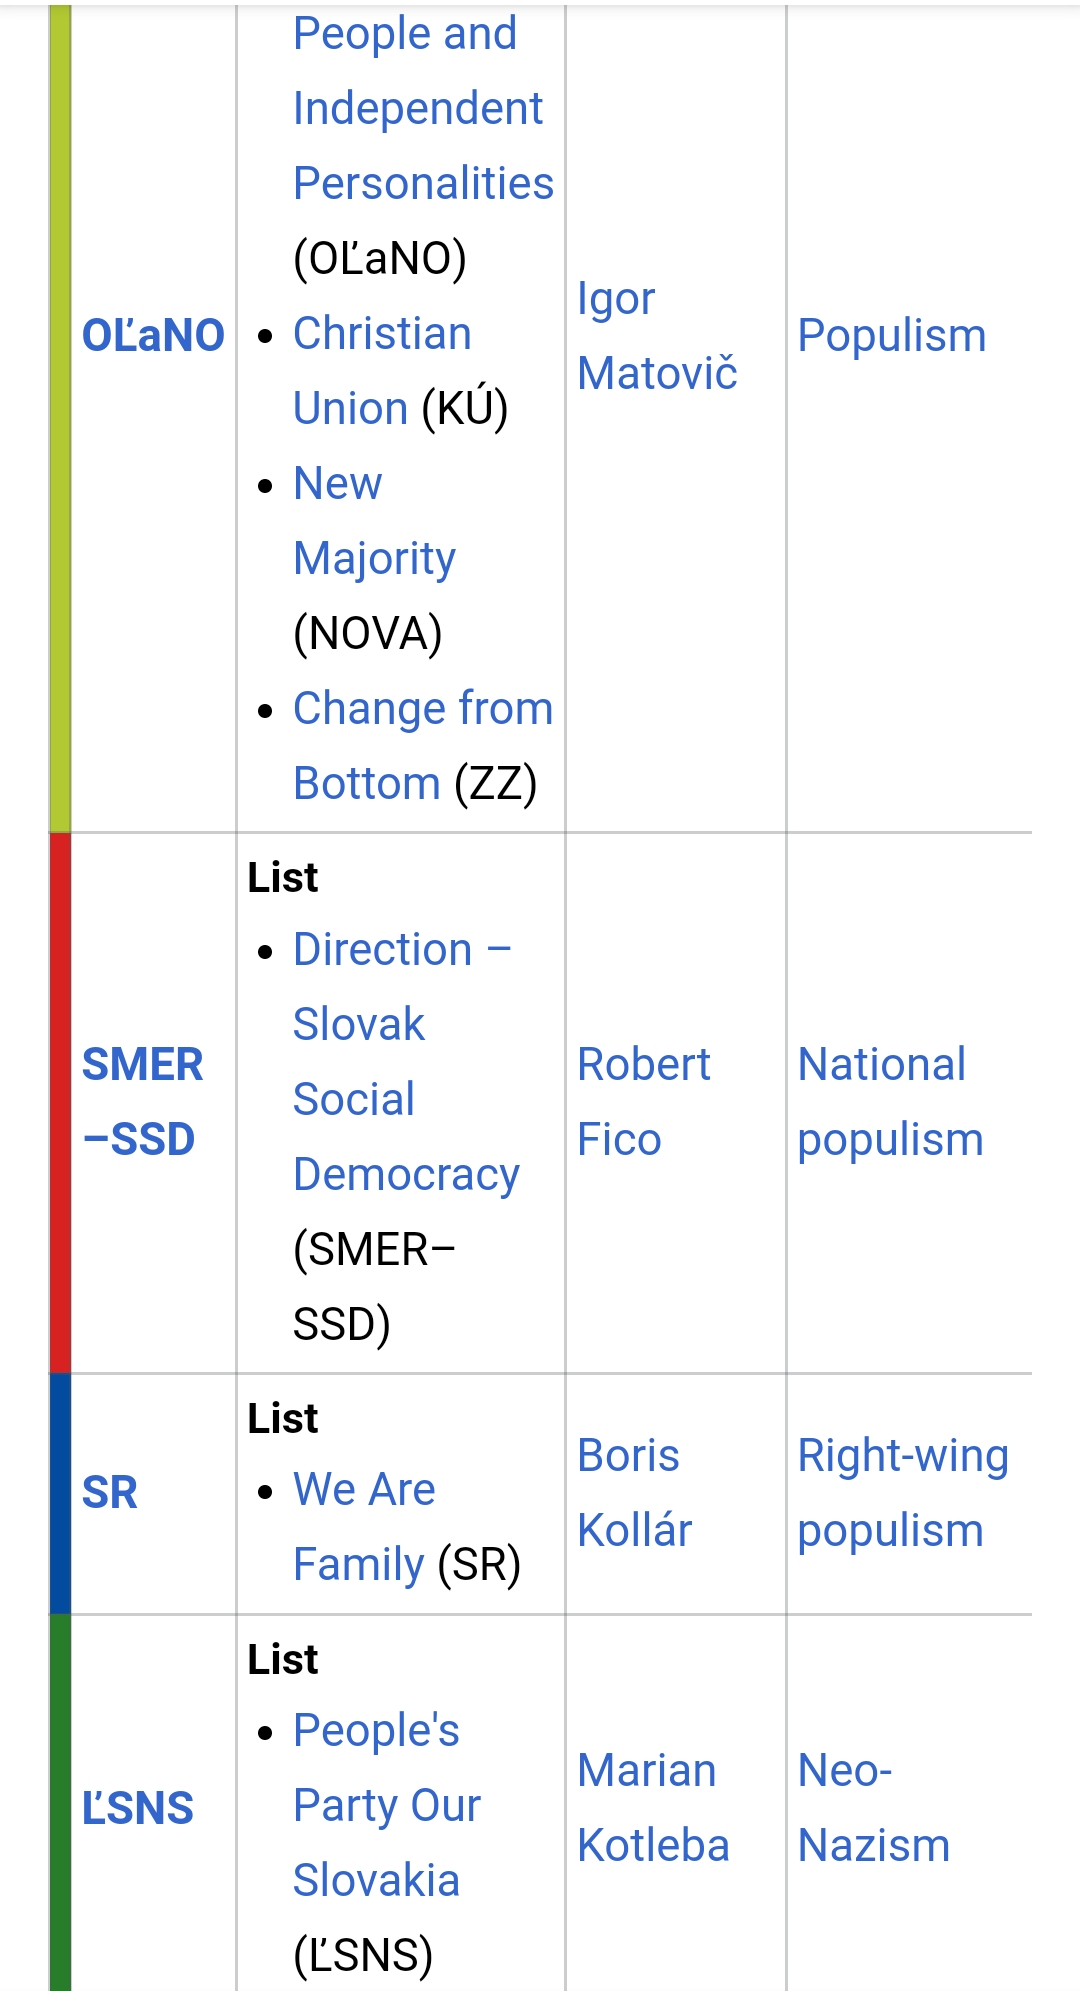The height and width of the screenshot is (1991, 1080).
Task: Open National populism ideology link
Action: (x=890, y=1102)
